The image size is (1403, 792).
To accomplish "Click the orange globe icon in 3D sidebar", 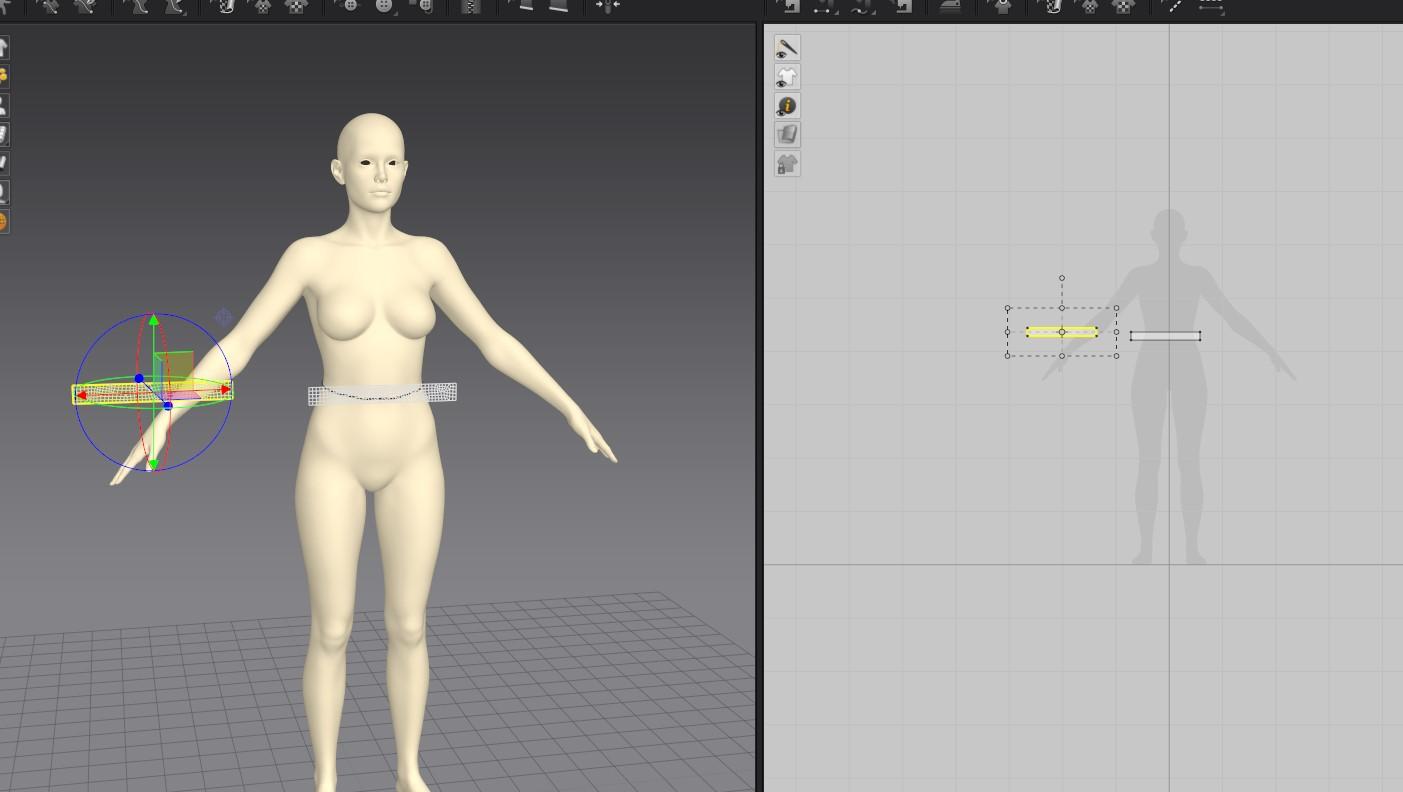I will [3, 222].
